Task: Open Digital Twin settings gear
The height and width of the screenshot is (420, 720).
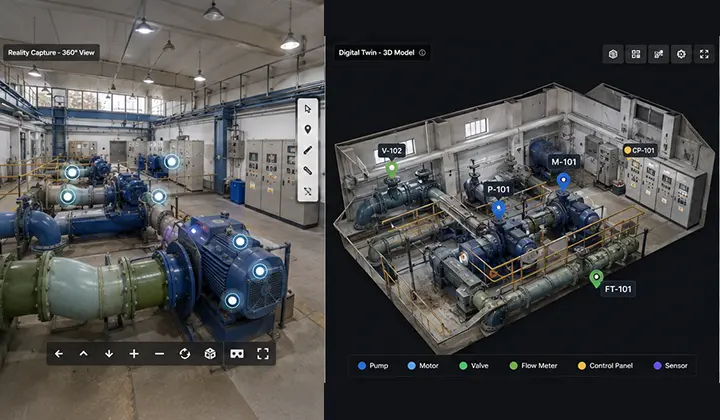Action: pos(681,54)
